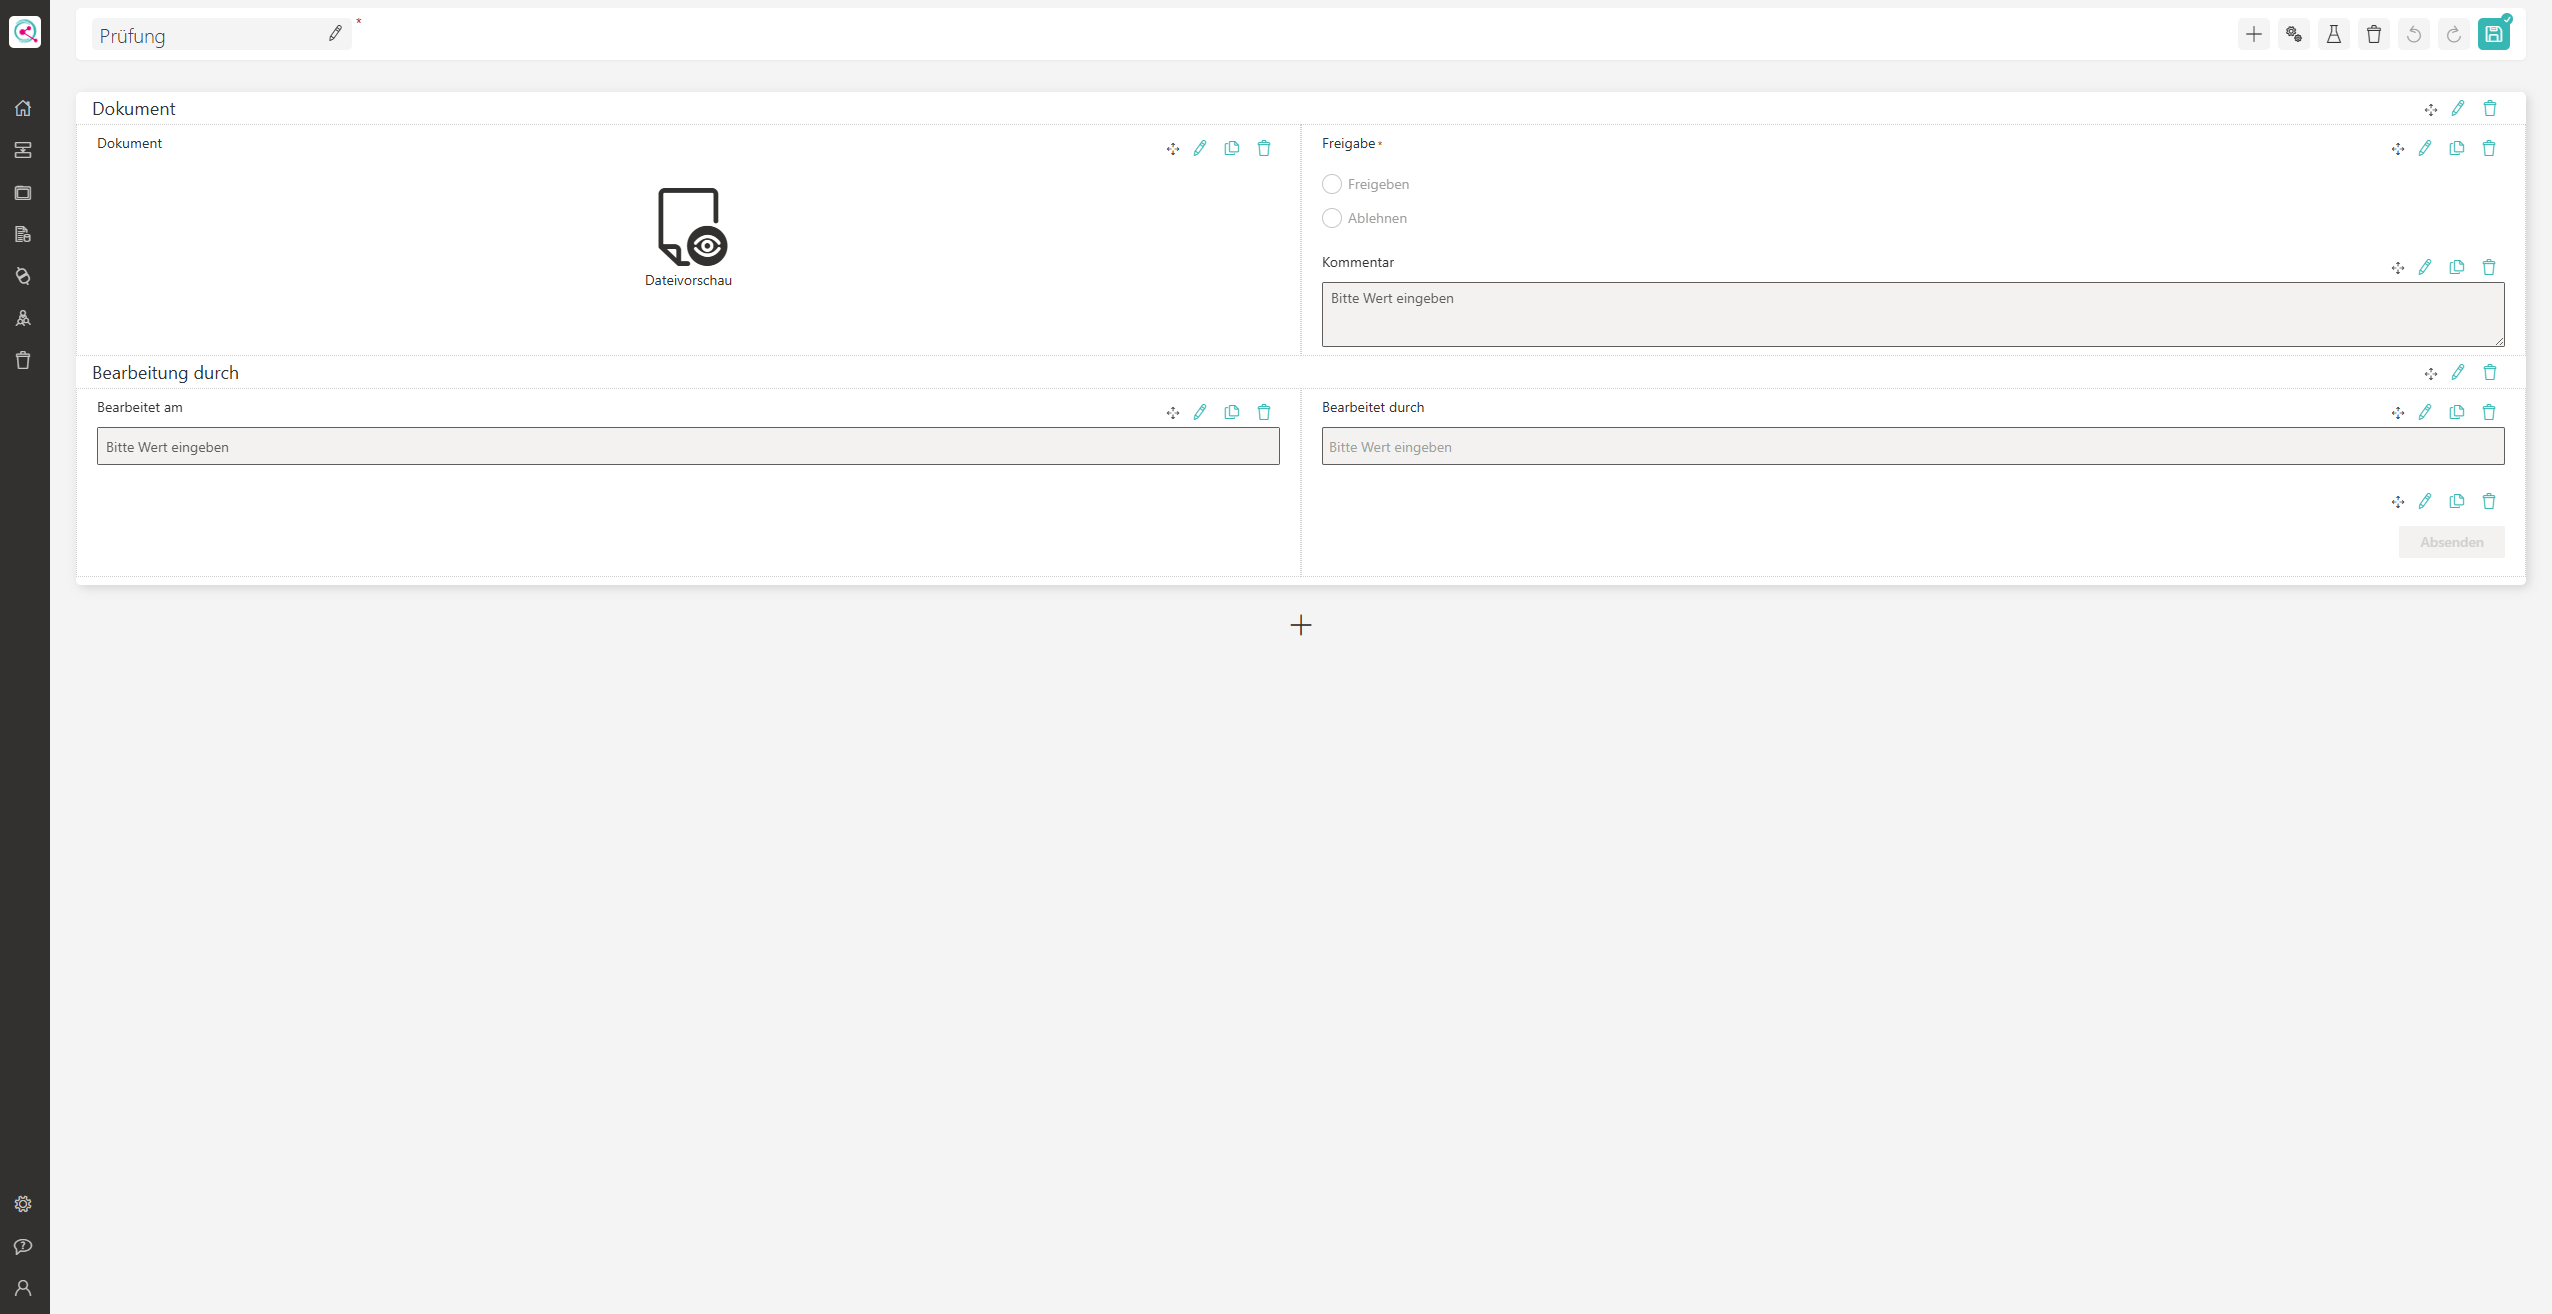
Task: Open user profile icon in sidebar bottom
Action: (23, 1288)
